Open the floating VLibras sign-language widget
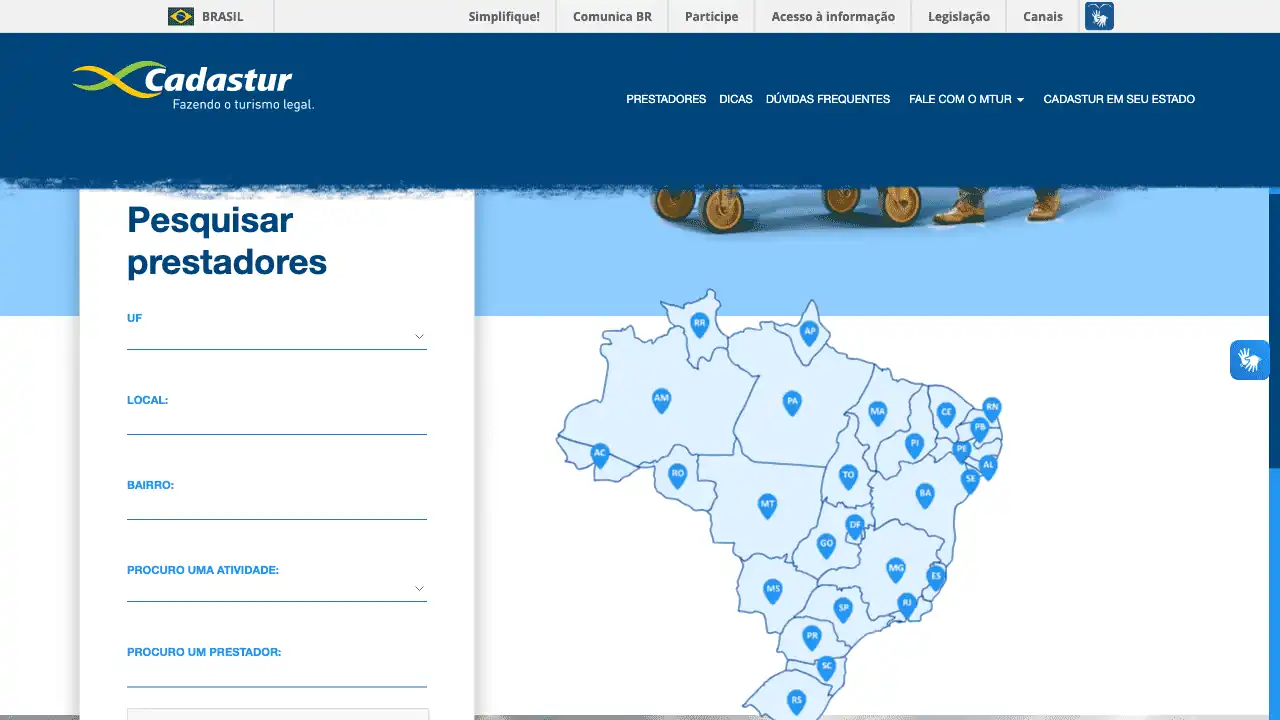1280x720 pixels. (x=1249, y=360)
